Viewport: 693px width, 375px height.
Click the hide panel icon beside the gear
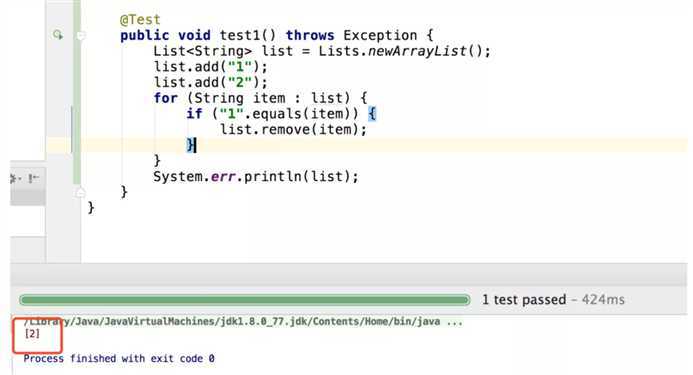click(x=33, y=178)
